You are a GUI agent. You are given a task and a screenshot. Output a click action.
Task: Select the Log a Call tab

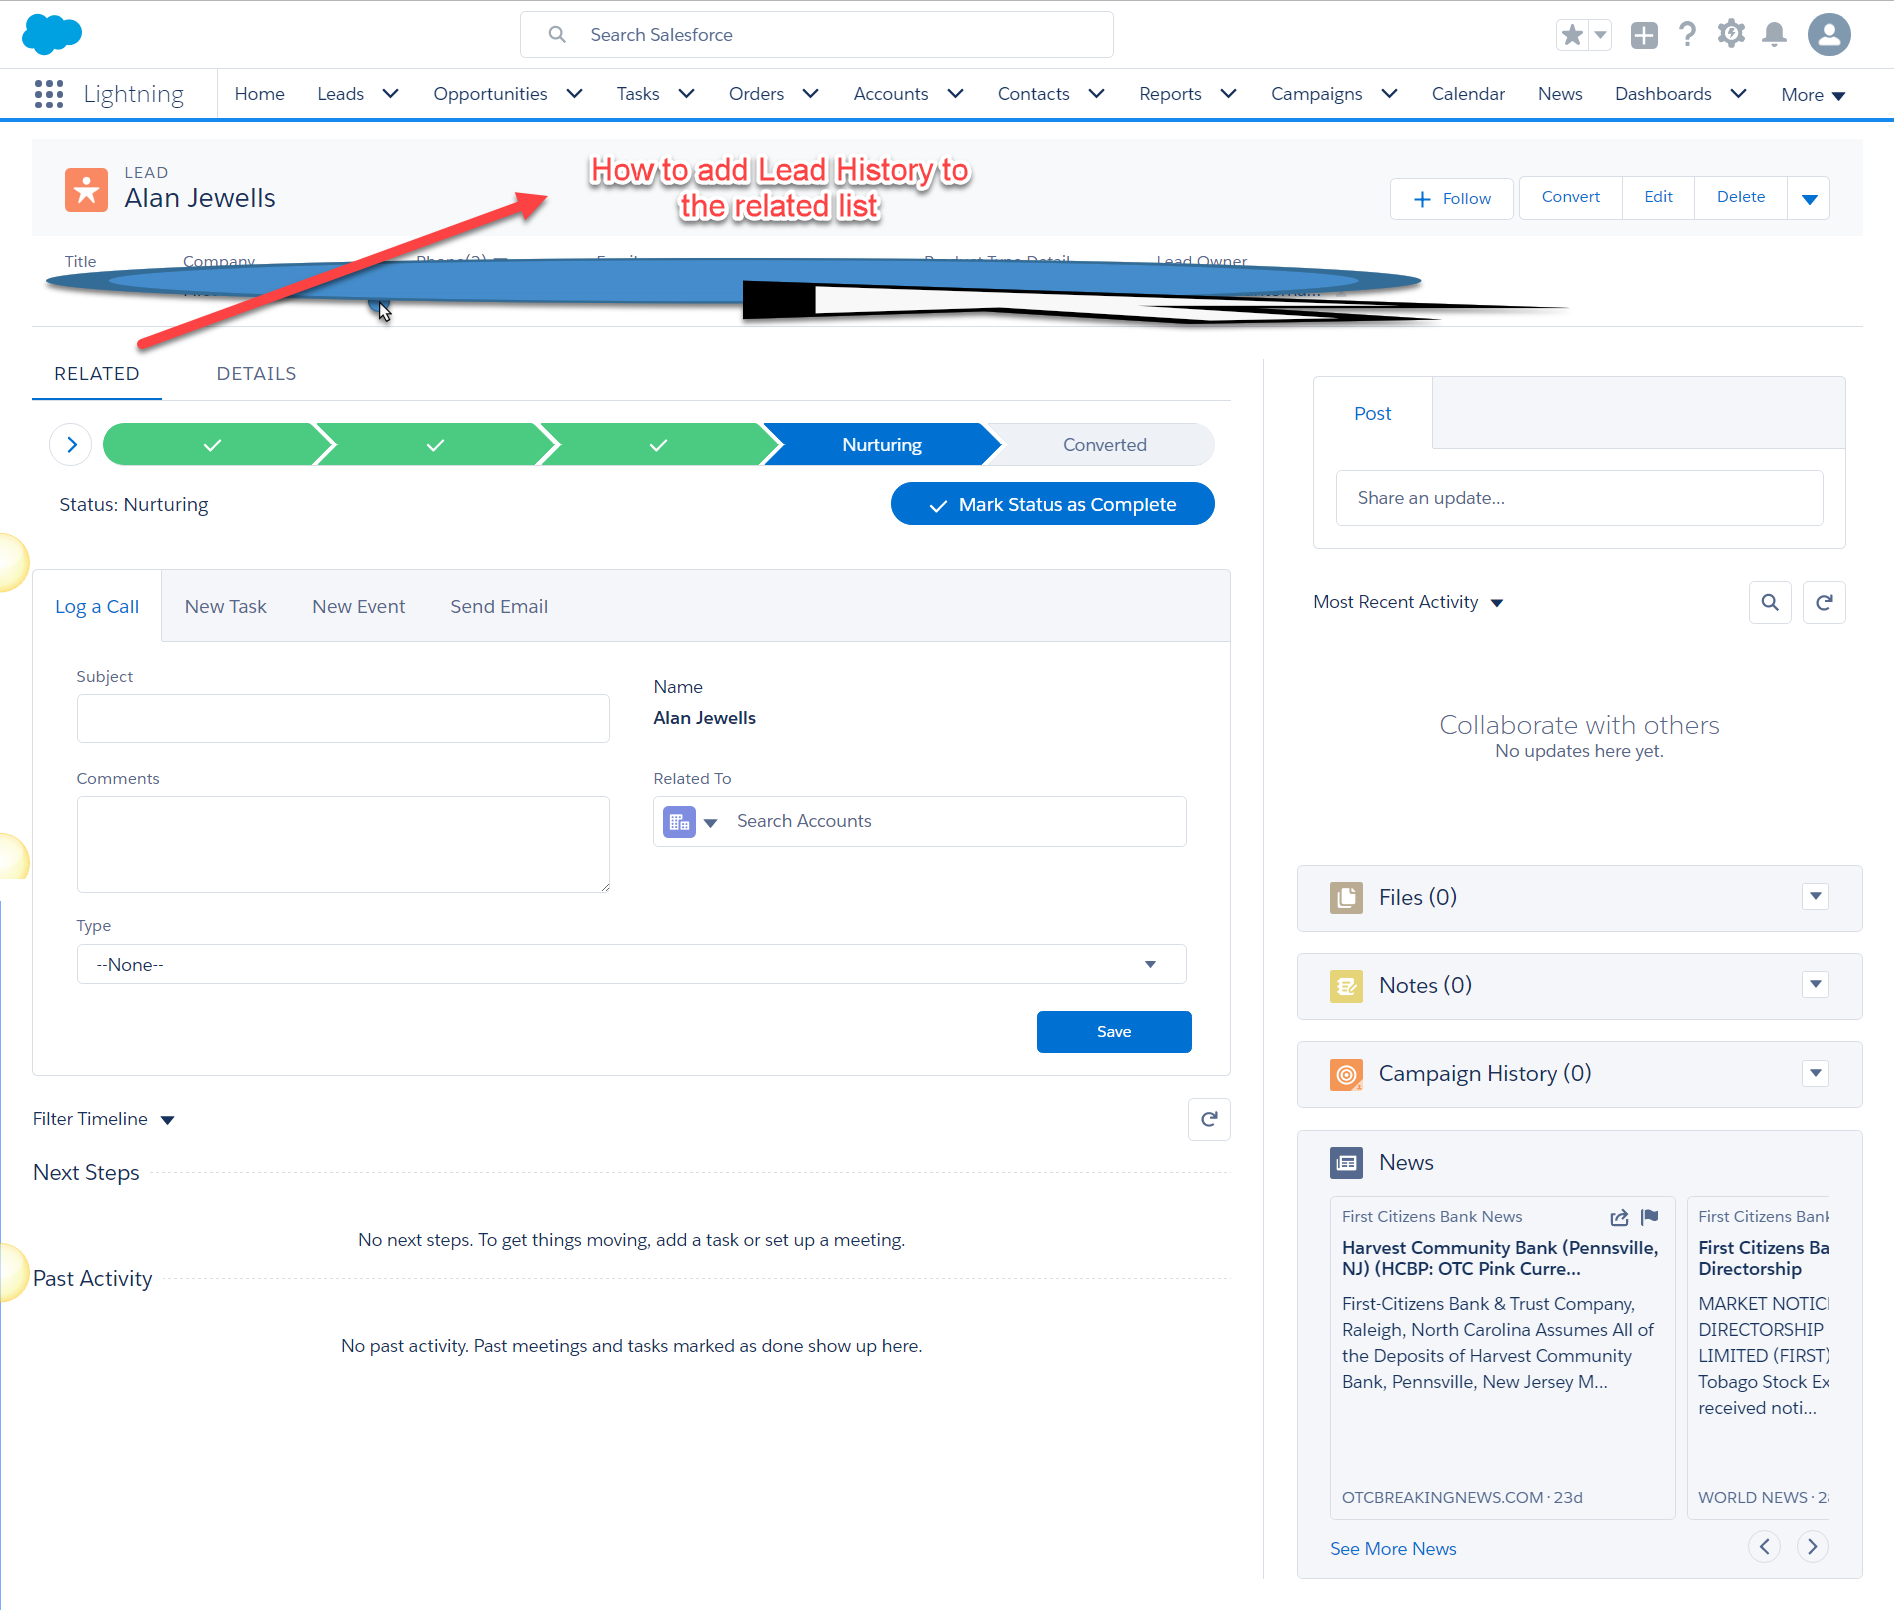[97, 607]
